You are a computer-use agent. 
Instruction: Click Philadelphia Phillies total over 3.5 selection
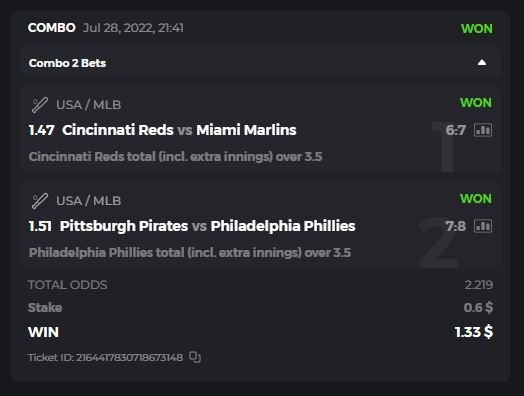[x=190, y=253]
